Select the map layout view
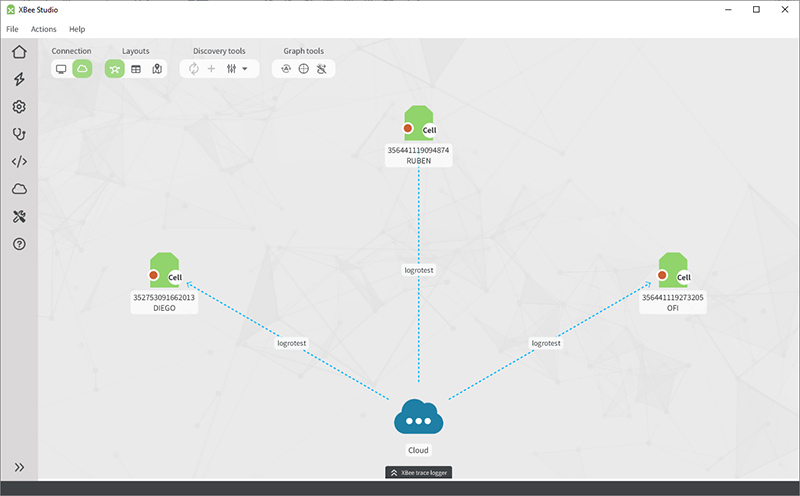800x496 pixels. coord(156,69)
